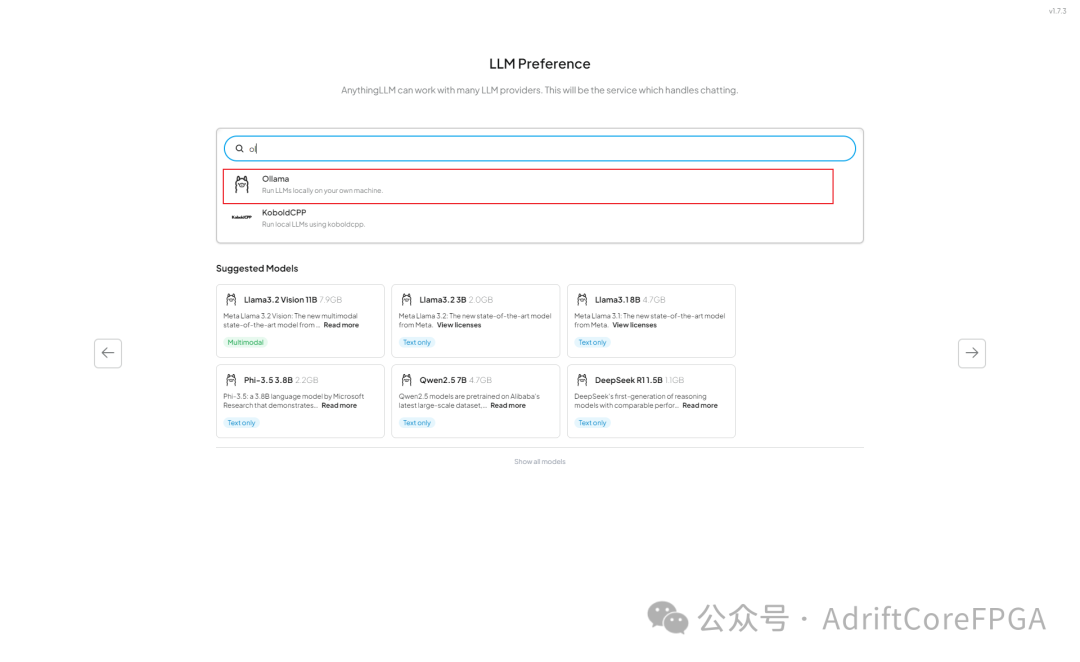Click the Llama3.1 8B card icon

tap(582, 300)
